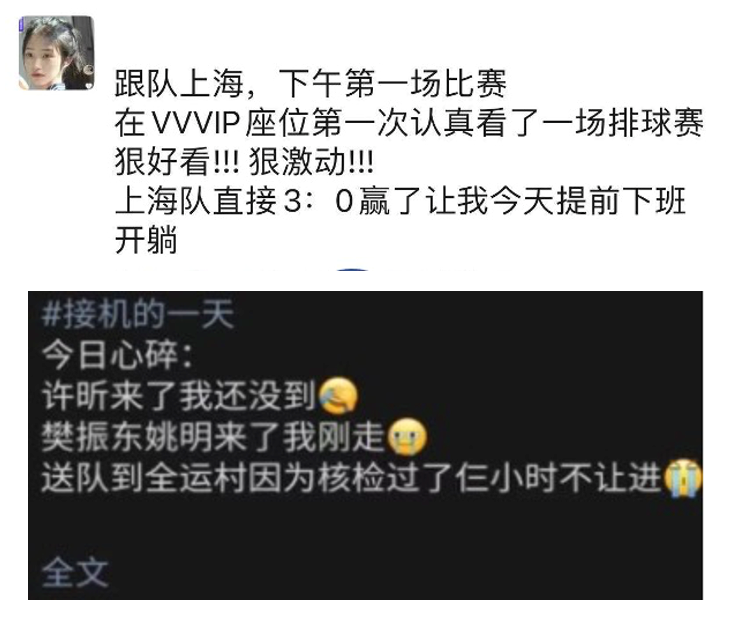
Task: Expand the post via 全文 link
Action: click(x=75, y=572)
